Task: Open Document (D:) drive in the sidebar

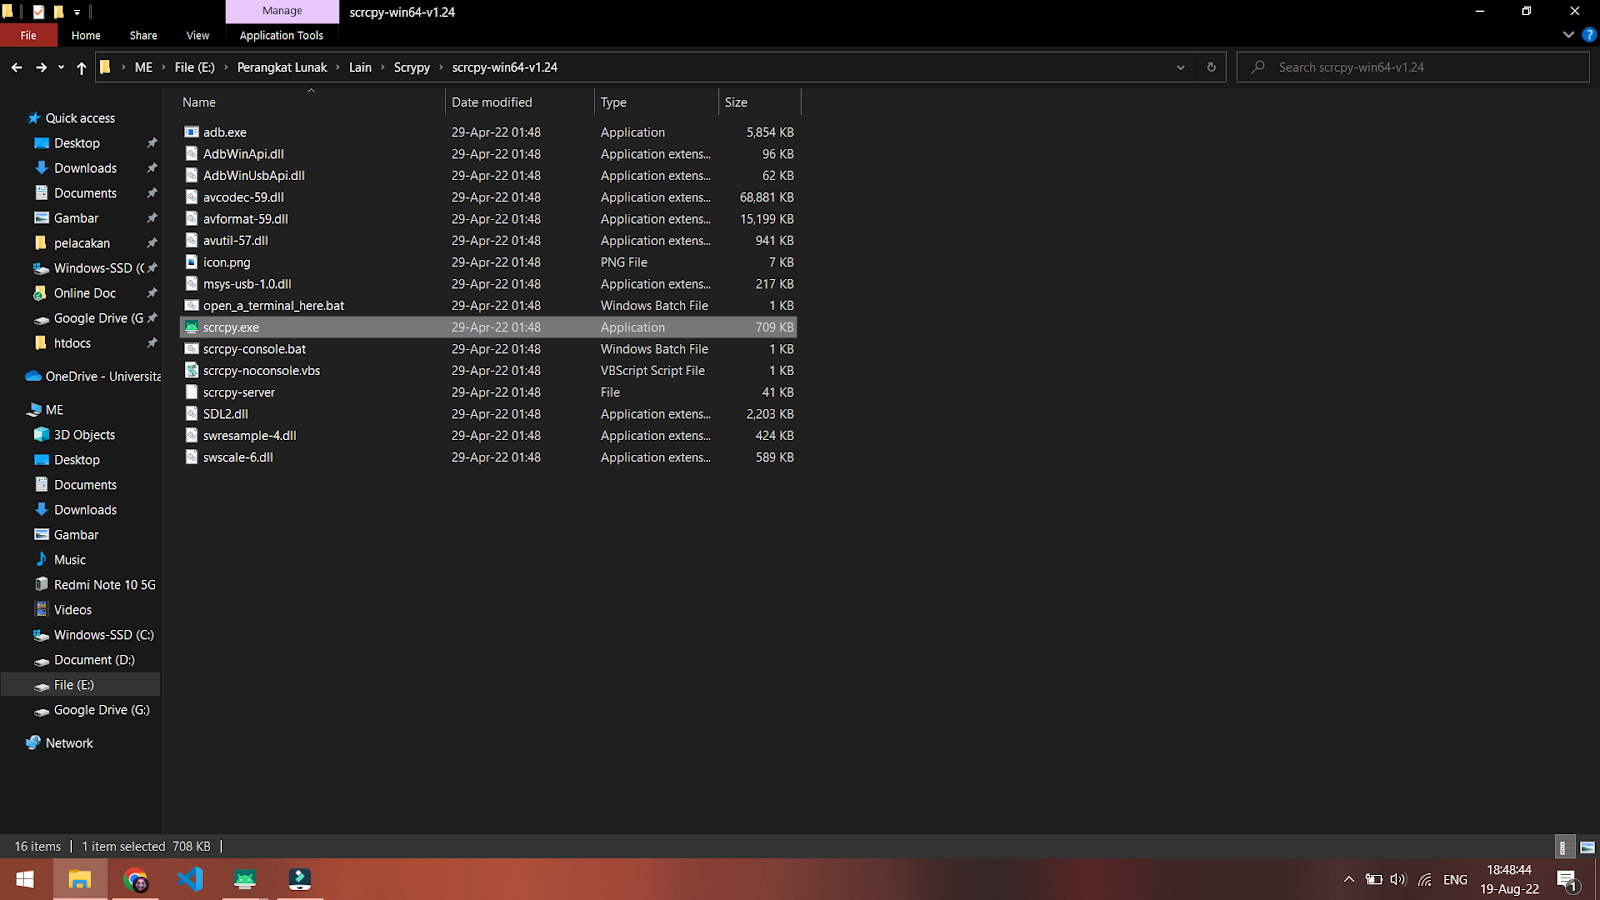Action: tap(94, 660)
